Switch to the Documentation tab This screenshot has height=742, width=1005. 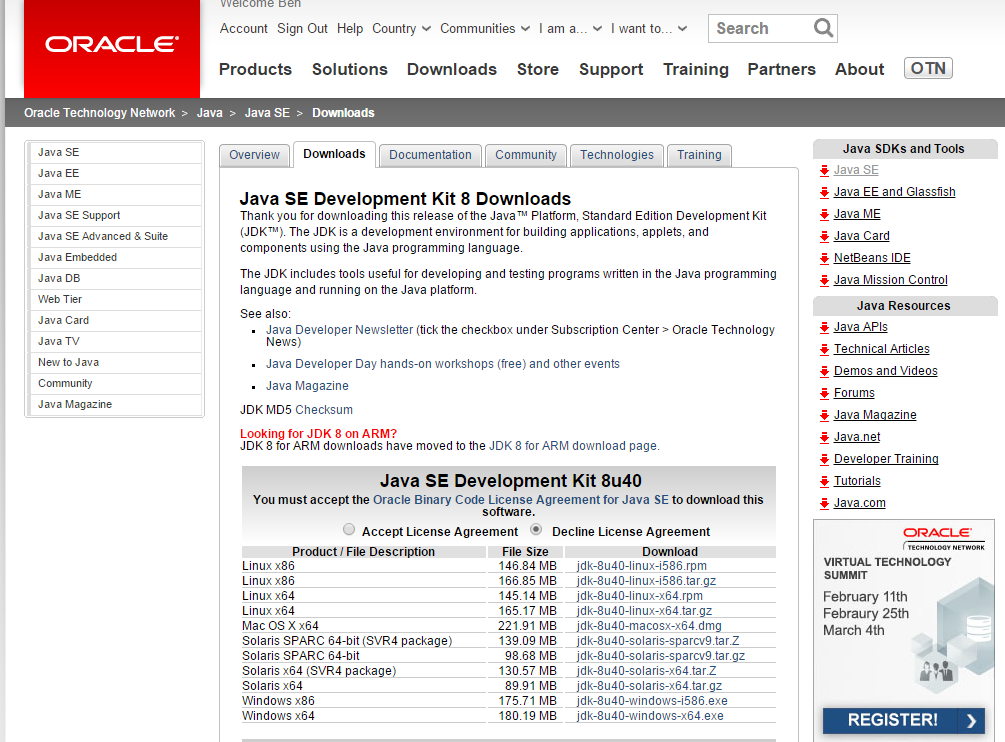(430, 155)
